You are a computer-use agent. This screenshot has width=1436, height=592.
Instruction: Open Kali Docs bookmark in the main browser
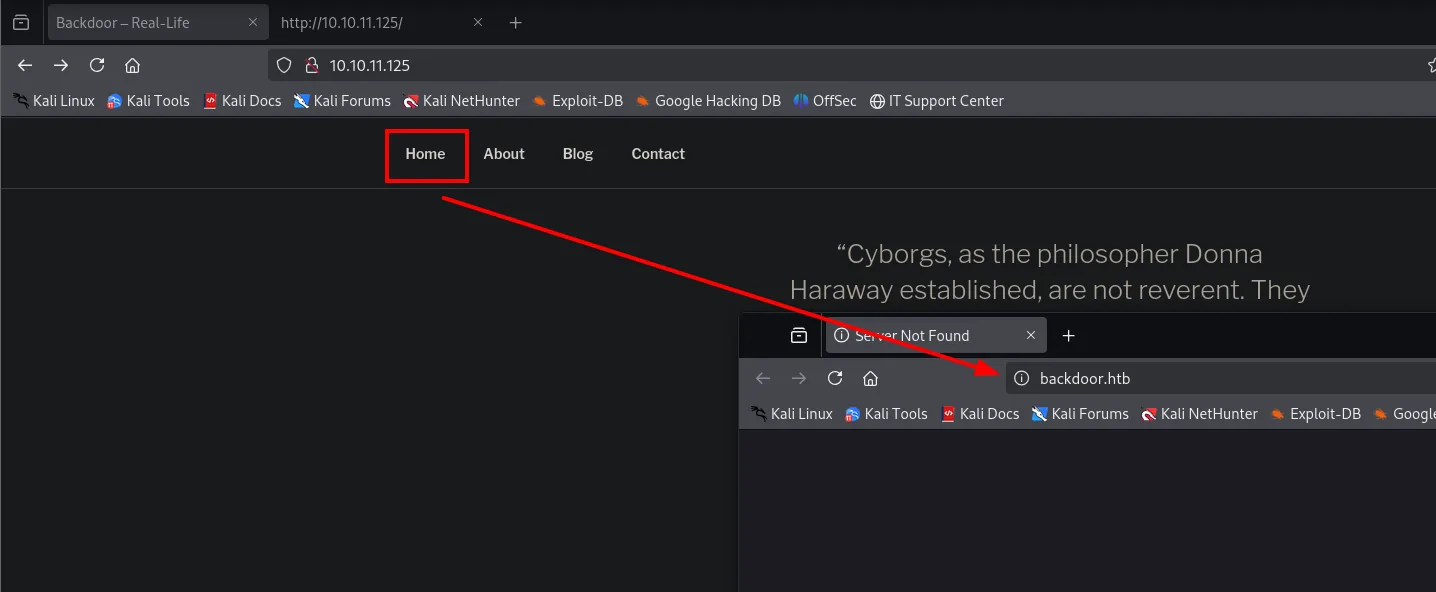[x=242, y=101]
